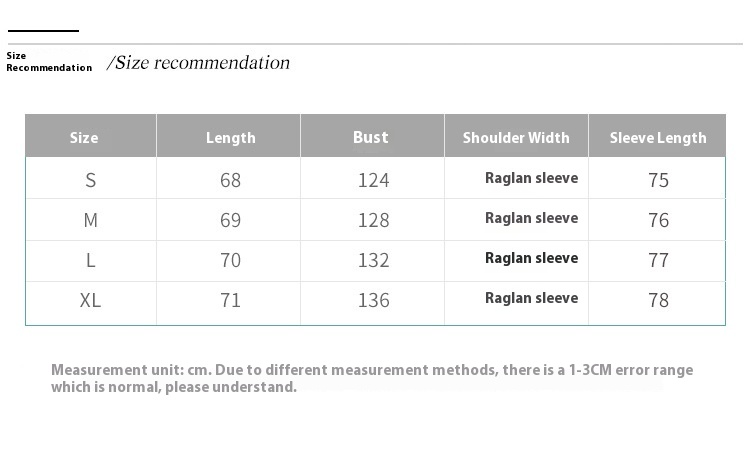Click the XL size cell

pos(91,300)
